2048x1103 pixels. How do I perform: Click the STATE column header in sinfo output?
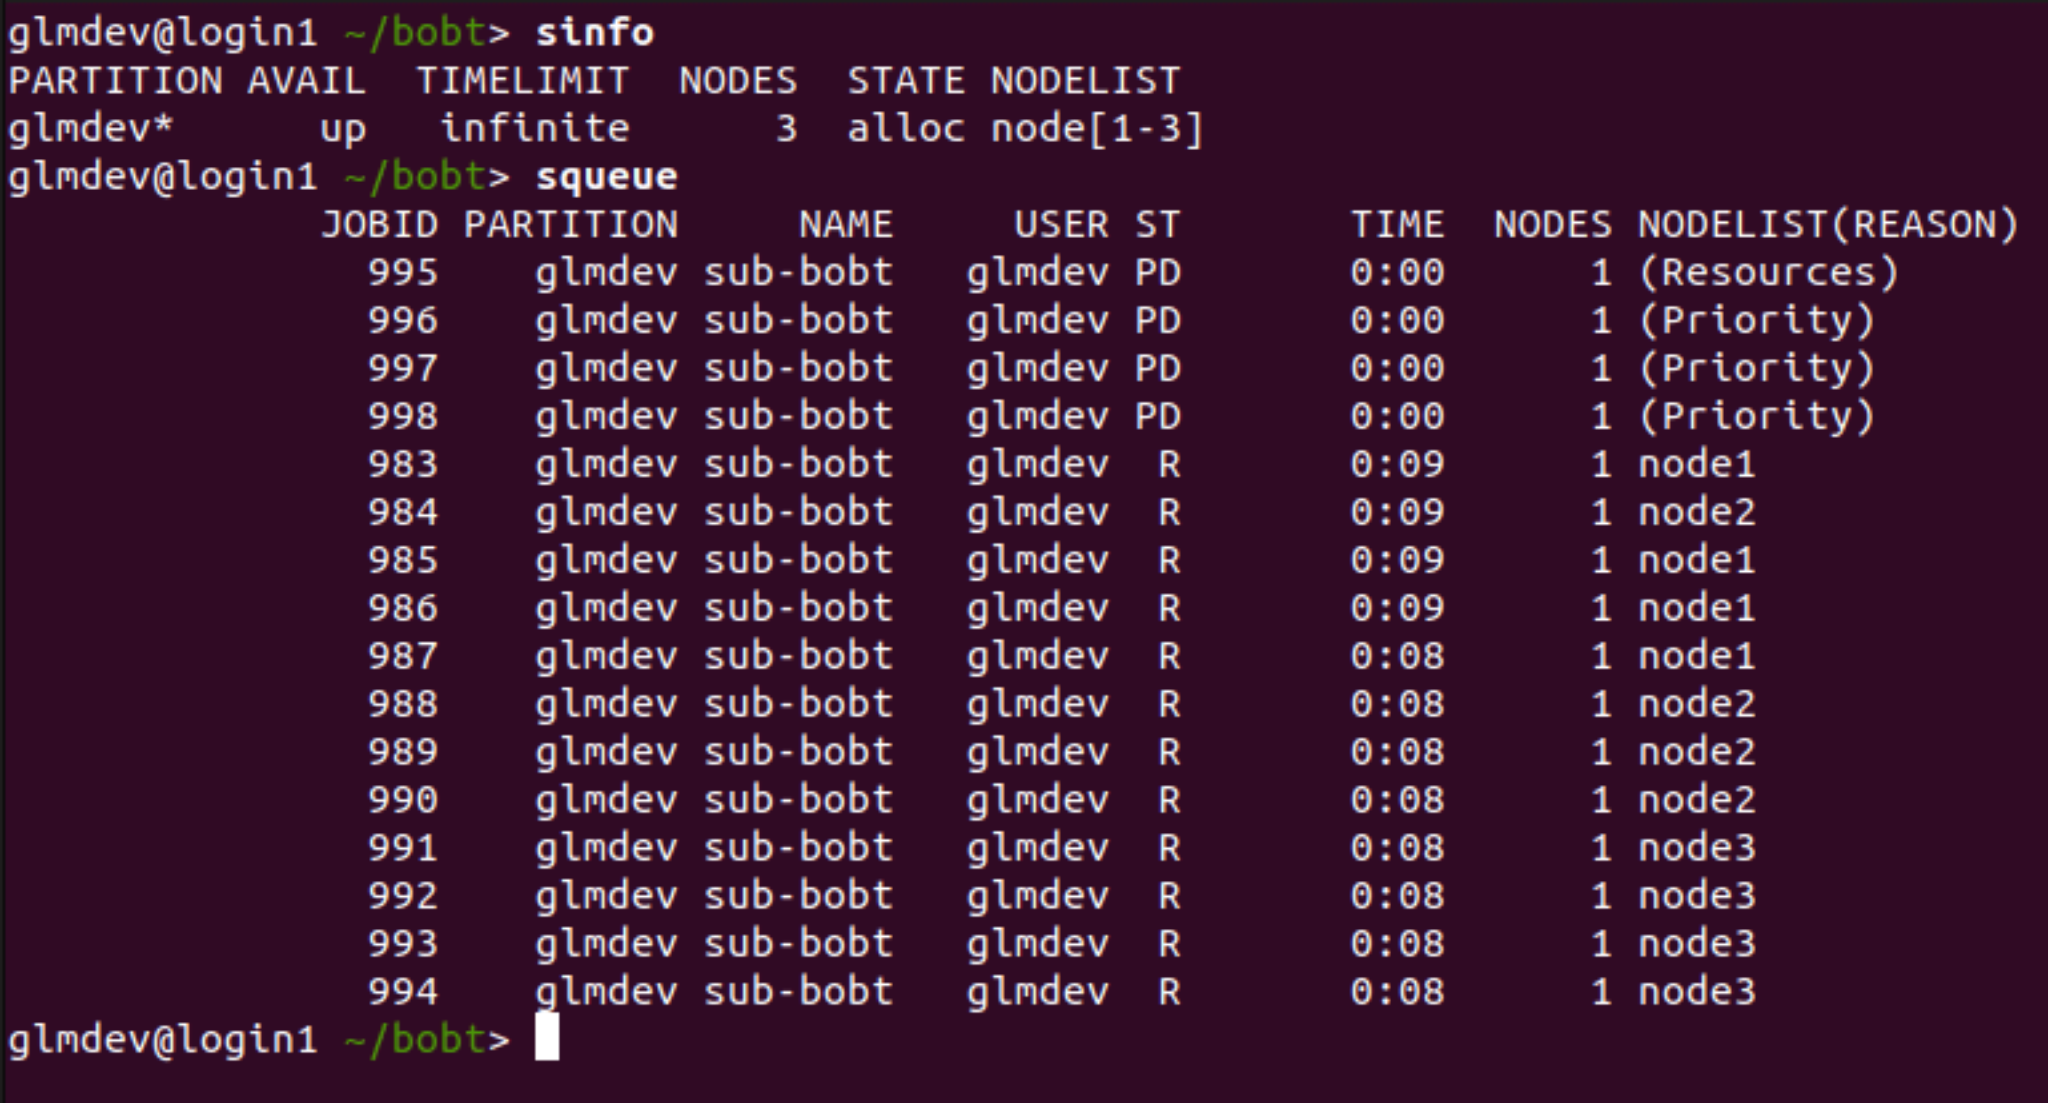[x=906, y=80]
